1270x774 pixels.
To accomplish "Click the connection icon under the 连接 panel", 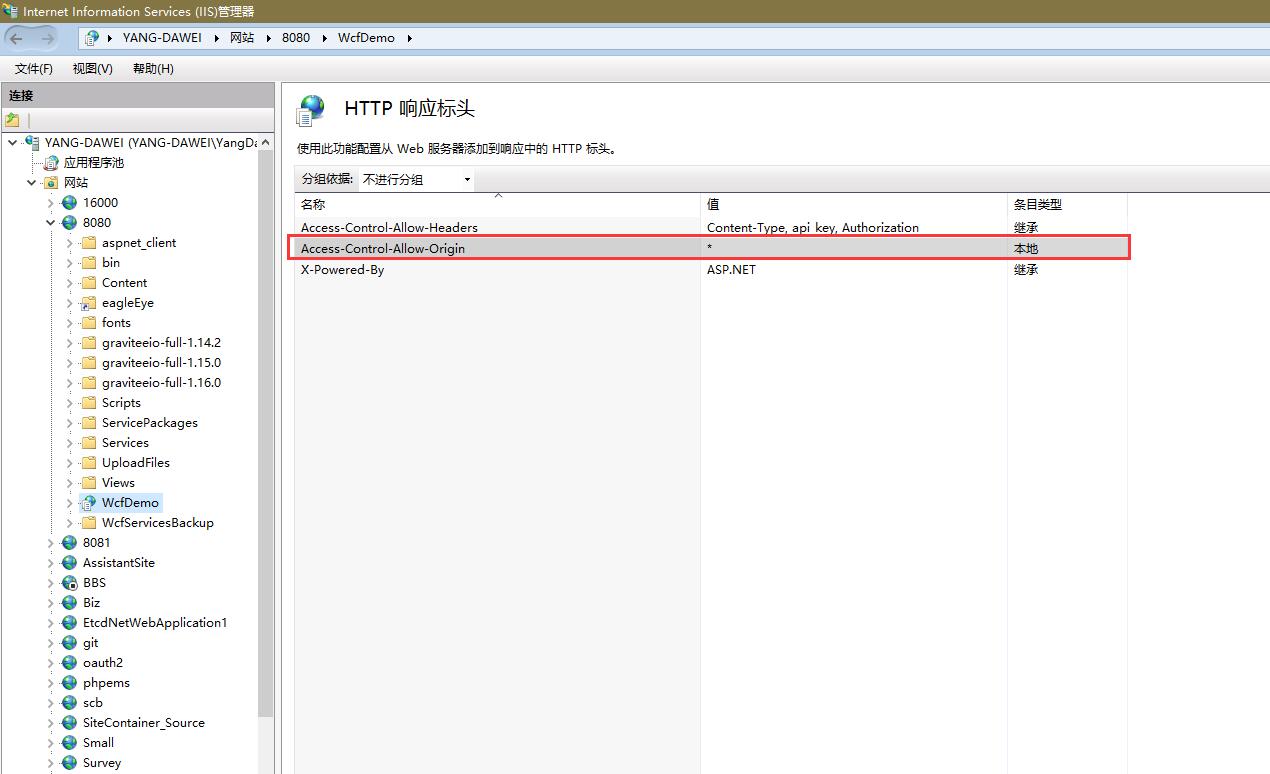I will (13, 118).
